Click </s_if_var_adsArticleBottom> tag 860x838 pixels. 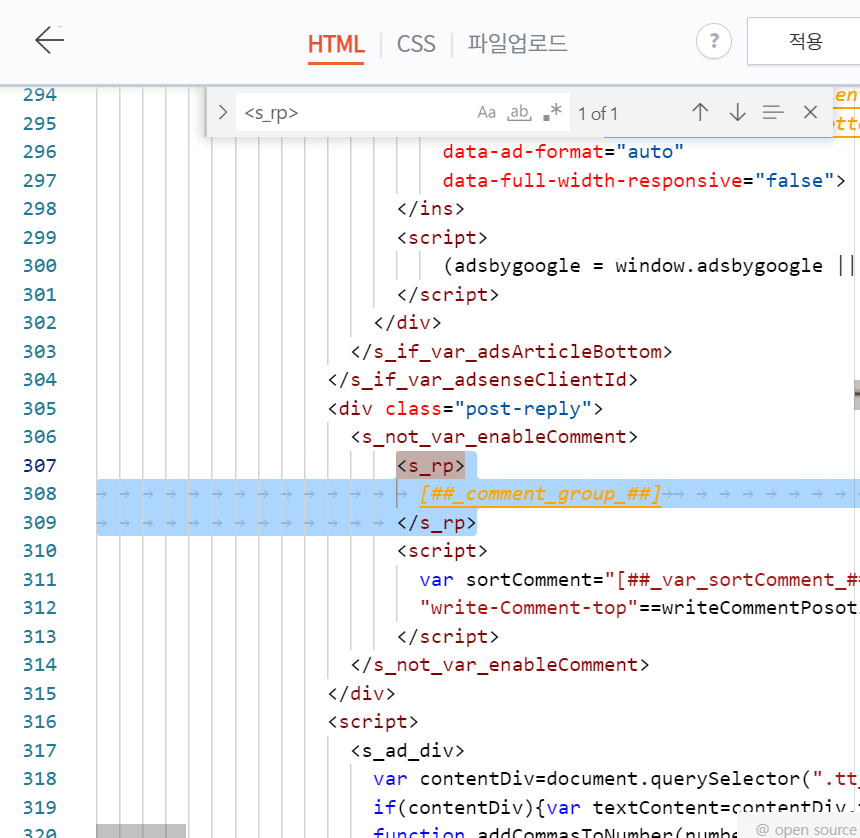pyautogui.click(x=512, y=352)
